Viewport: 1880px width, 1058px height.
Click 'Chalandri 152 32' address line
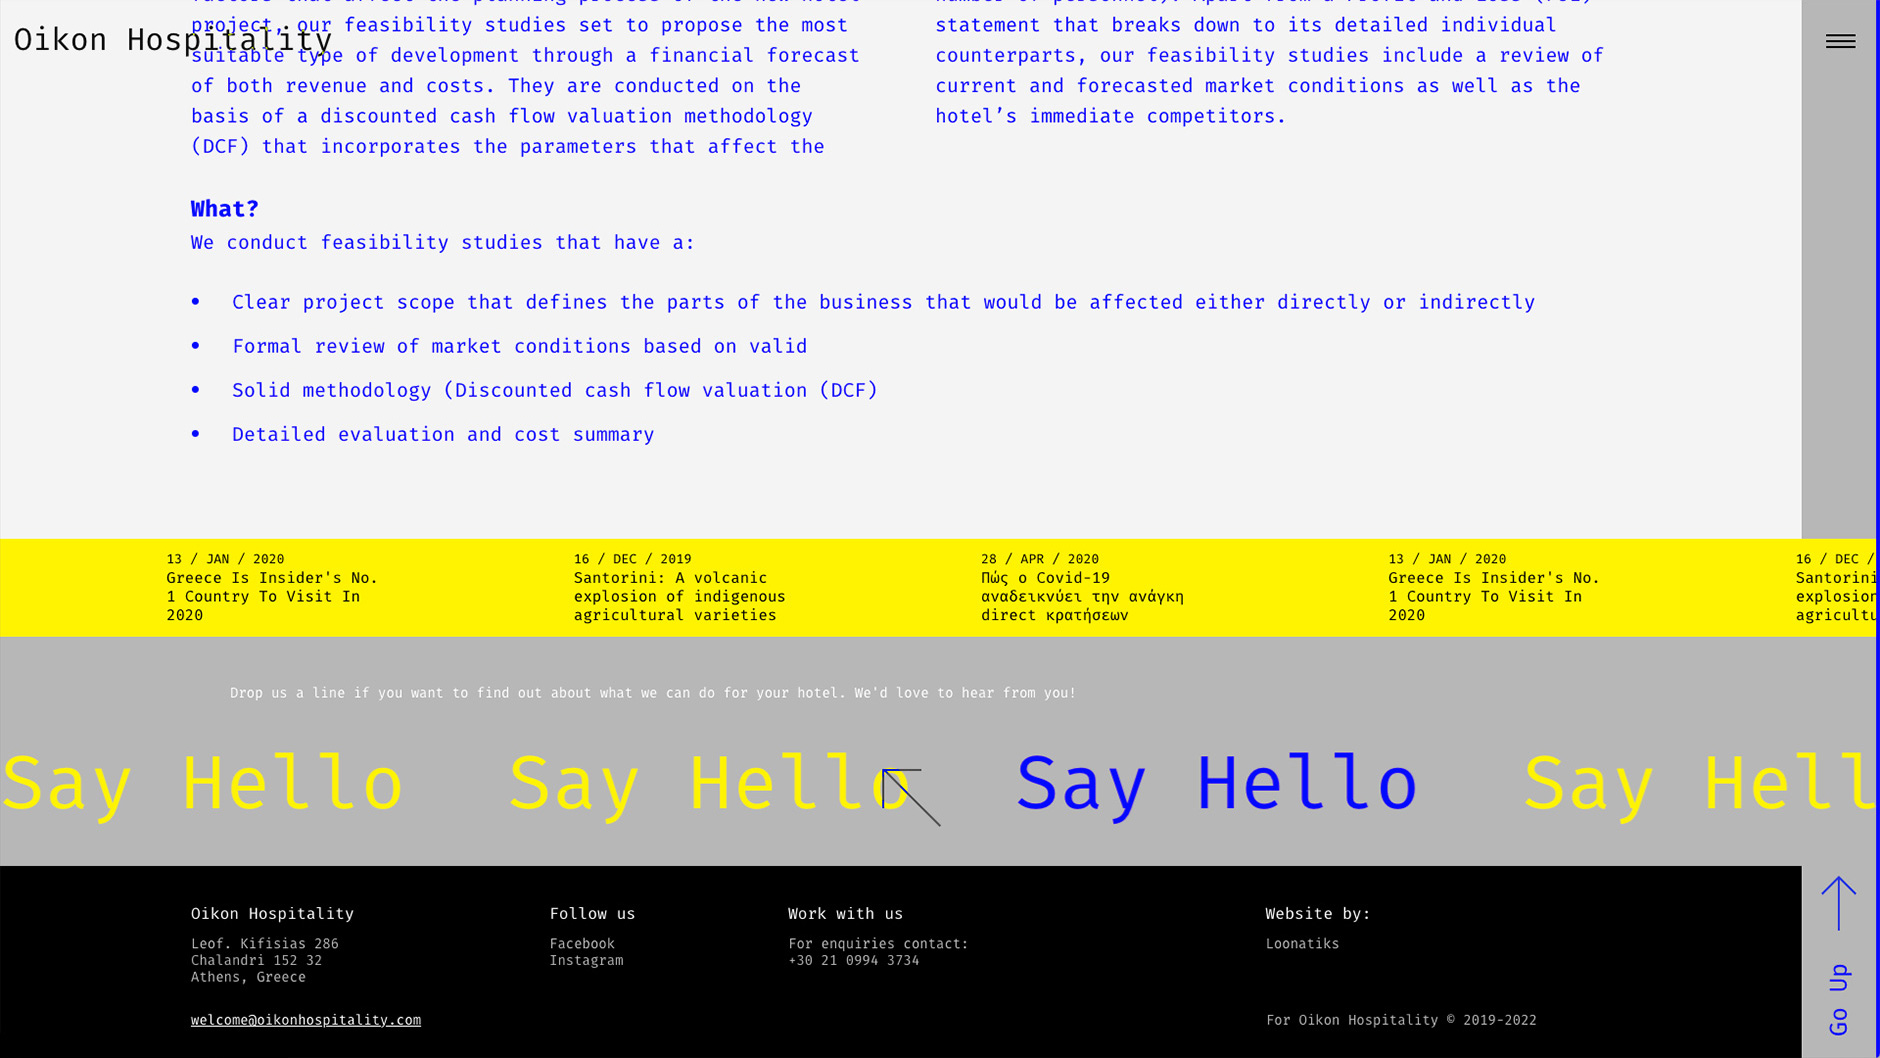pyautogui.click(x=257, y=960)
